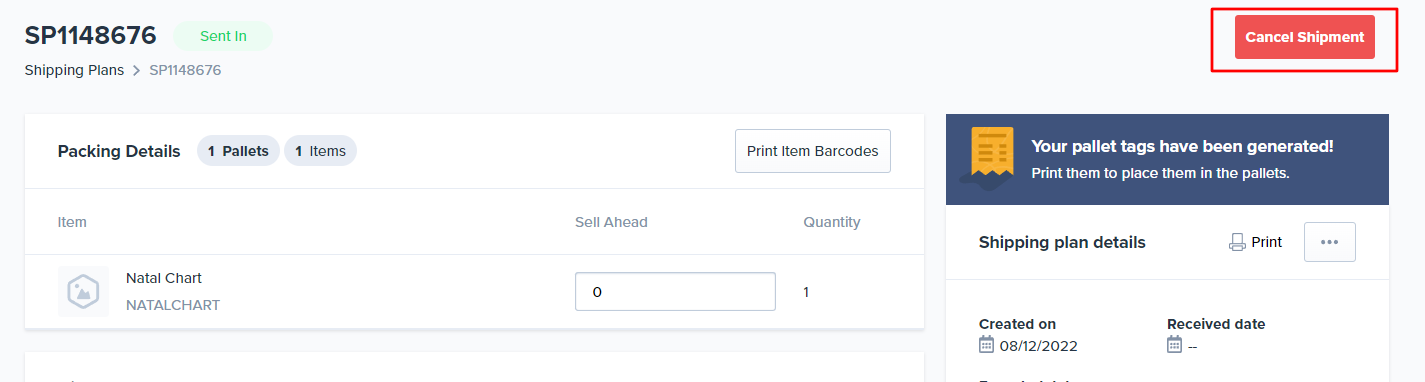The image size is (1425, 382).
Task: Focus the Sell Ahead quantity field
Action: point(675,292)
